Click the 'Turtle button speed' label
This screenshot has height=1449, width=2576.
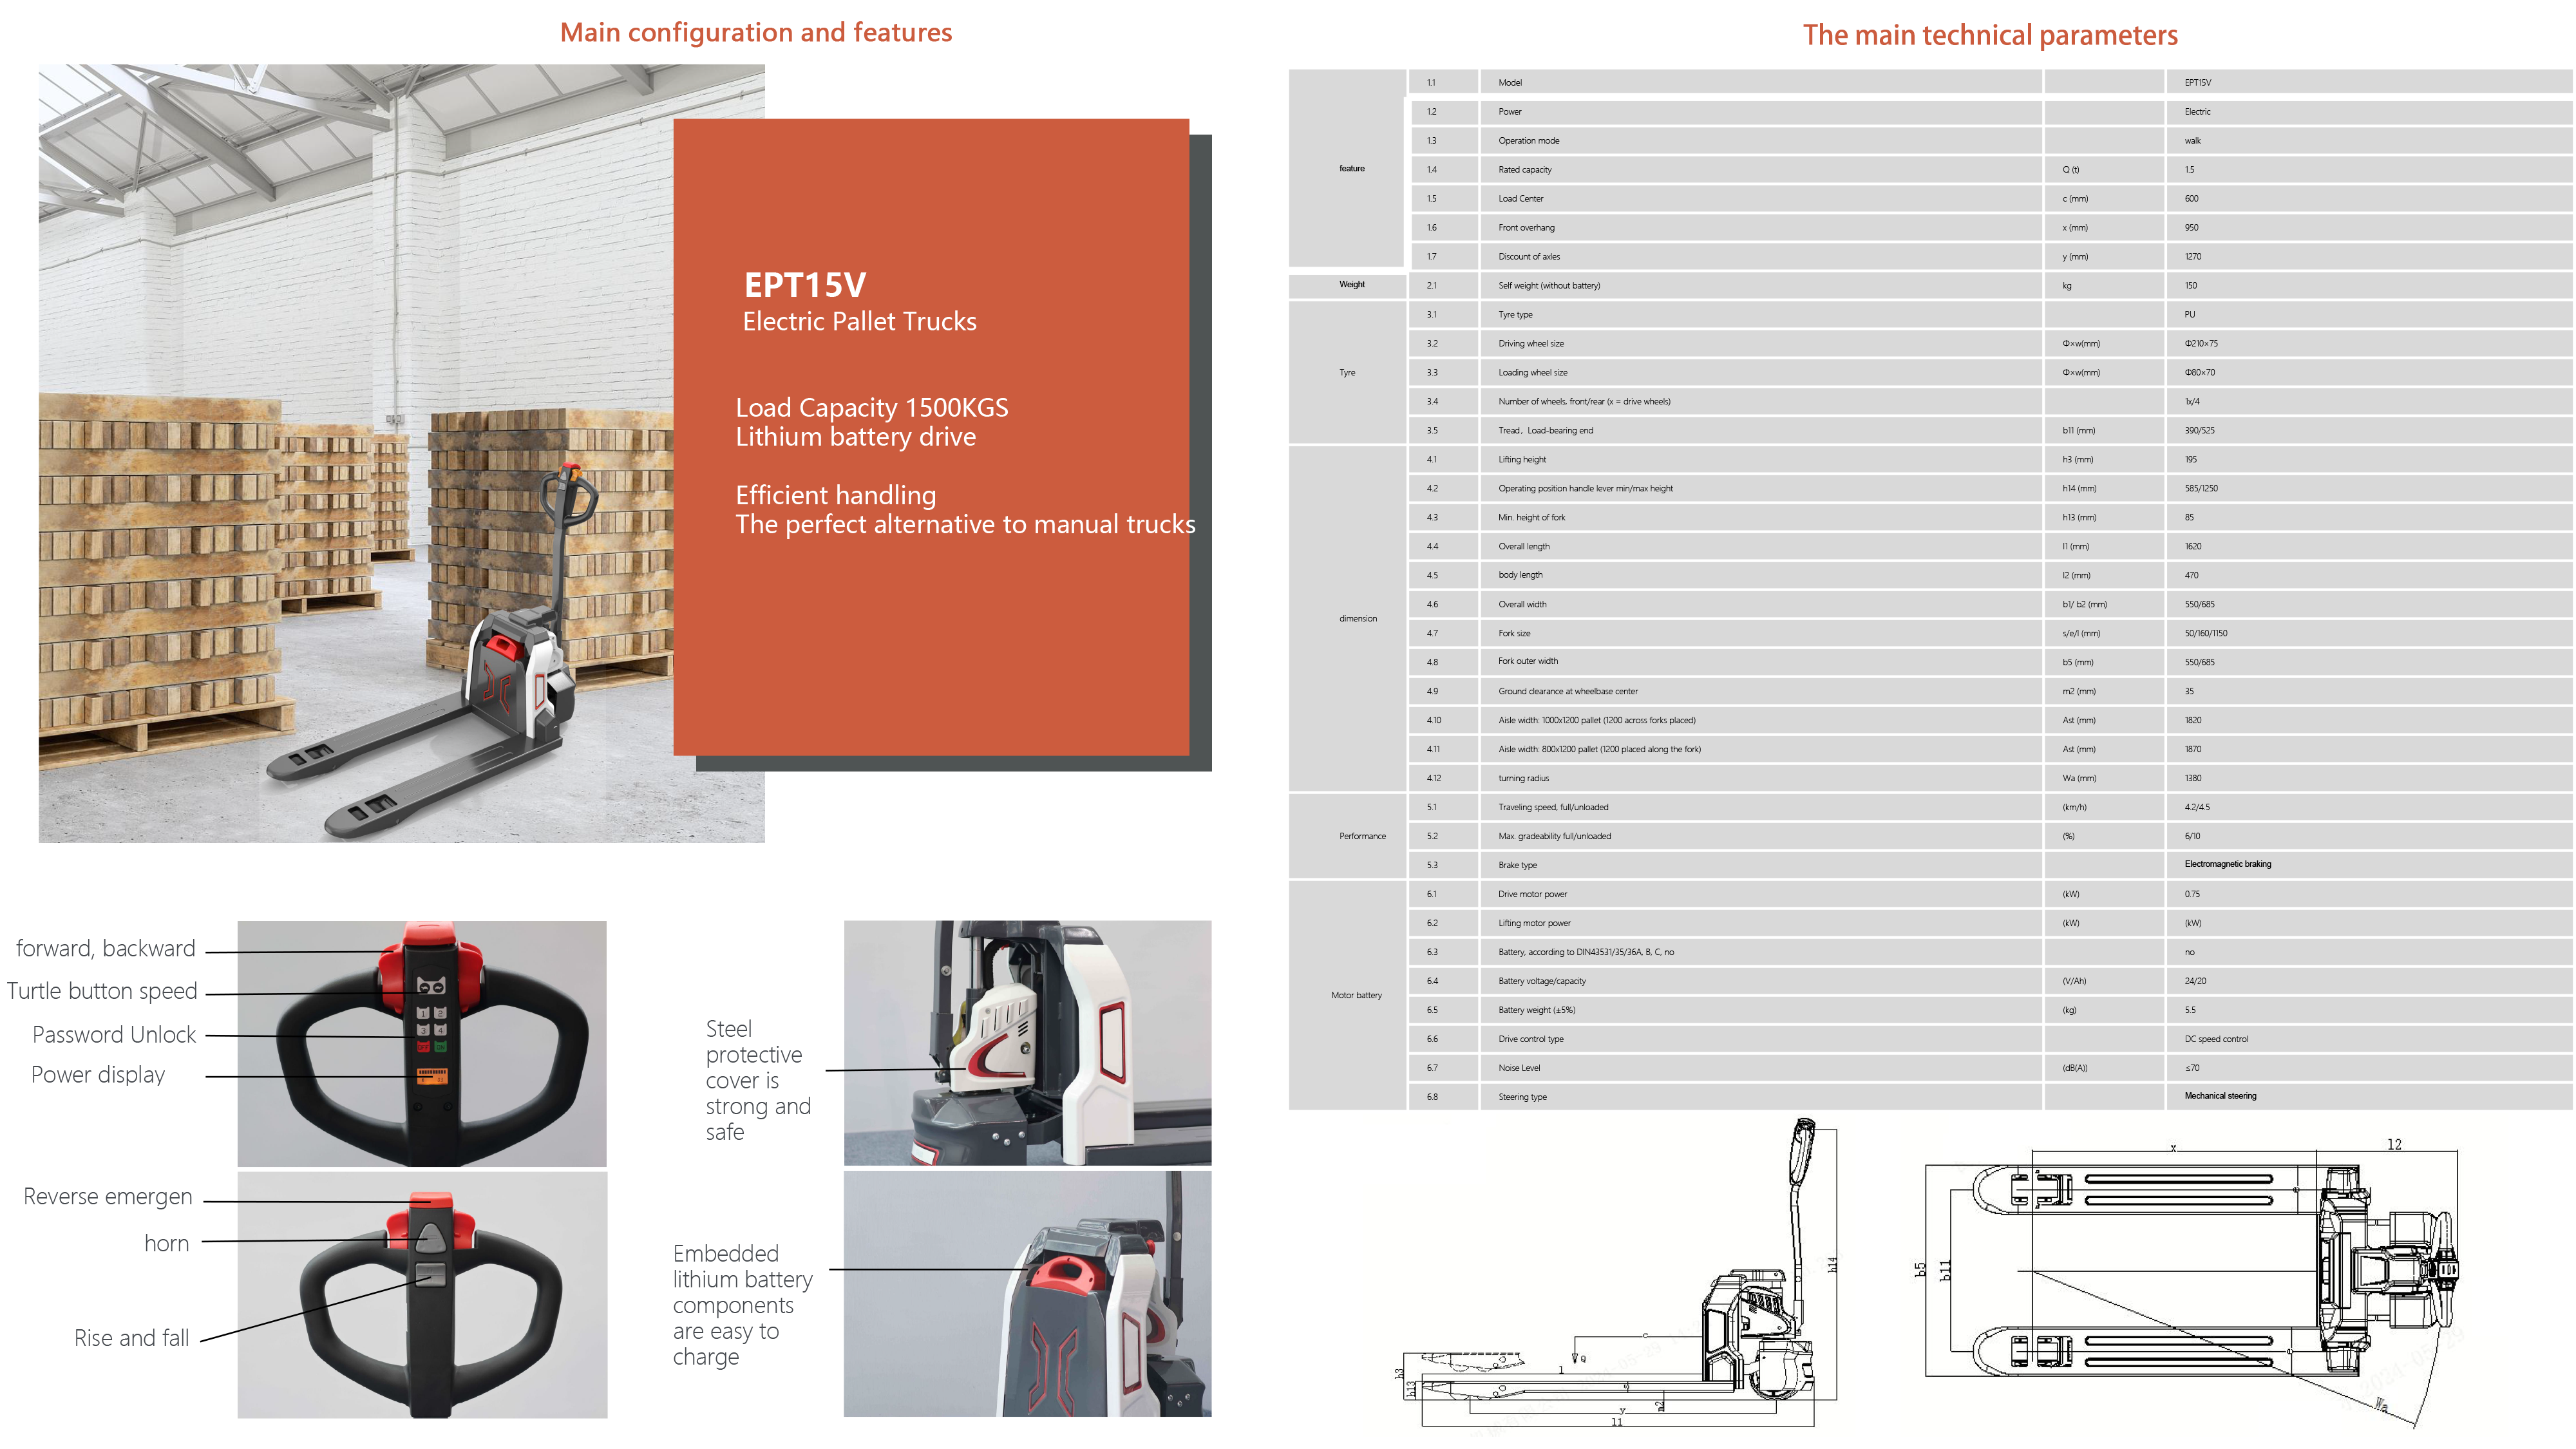pos(102,991)
